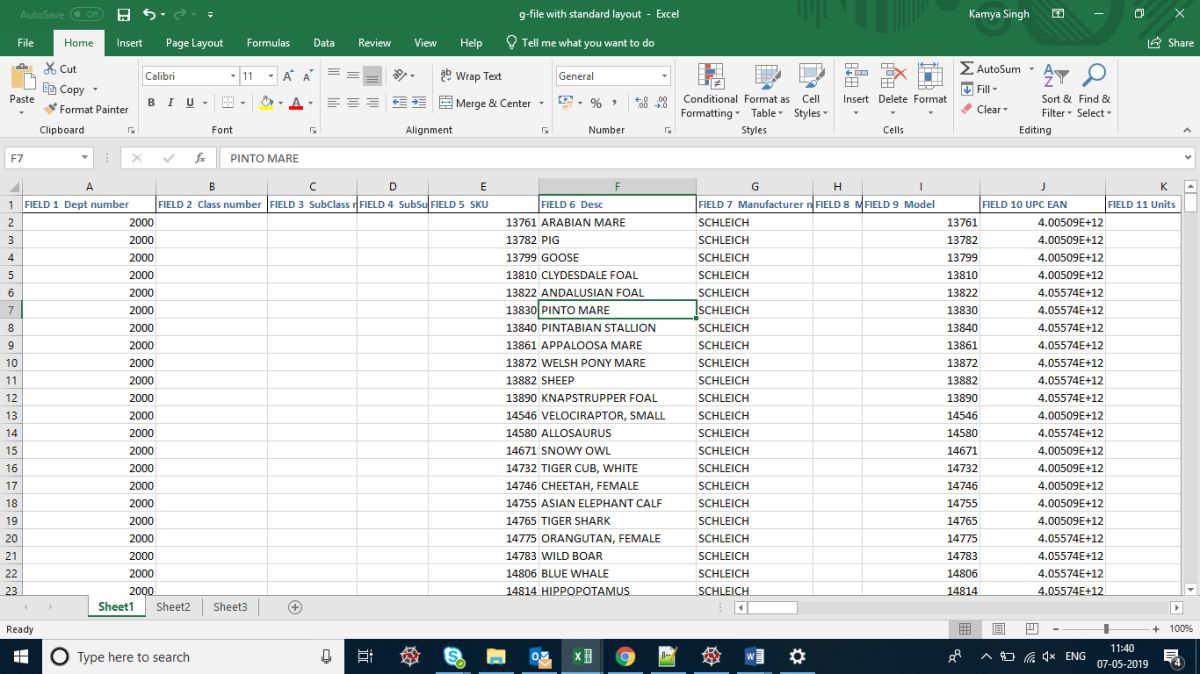This screenshot has width=1200, height=674.
Task: Open the Name Box dropdown arrow
Action: pyautogui.click(x=86, y=158)
